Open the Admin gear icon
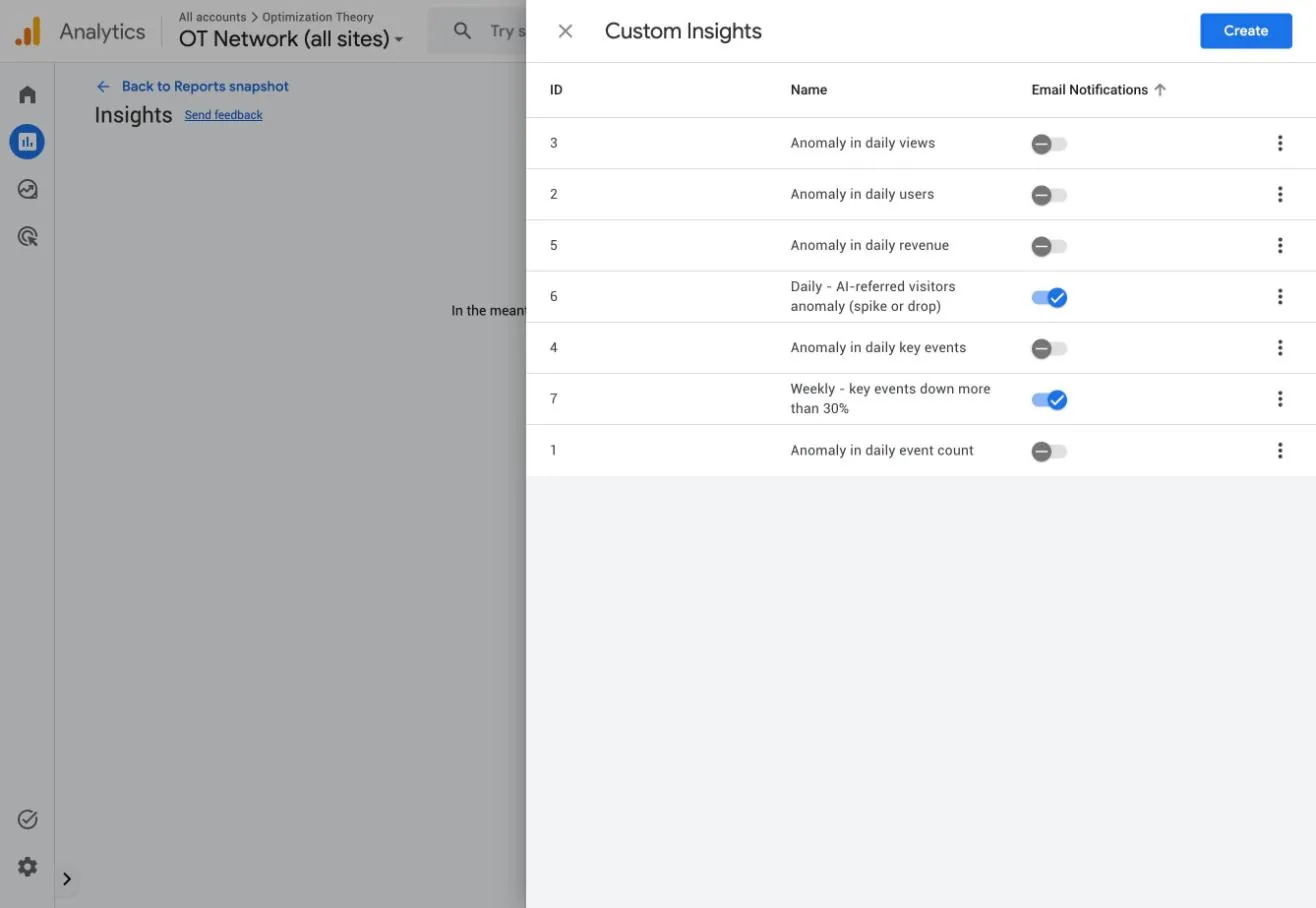The image size is (1316, 908). [x=27, y=867]
